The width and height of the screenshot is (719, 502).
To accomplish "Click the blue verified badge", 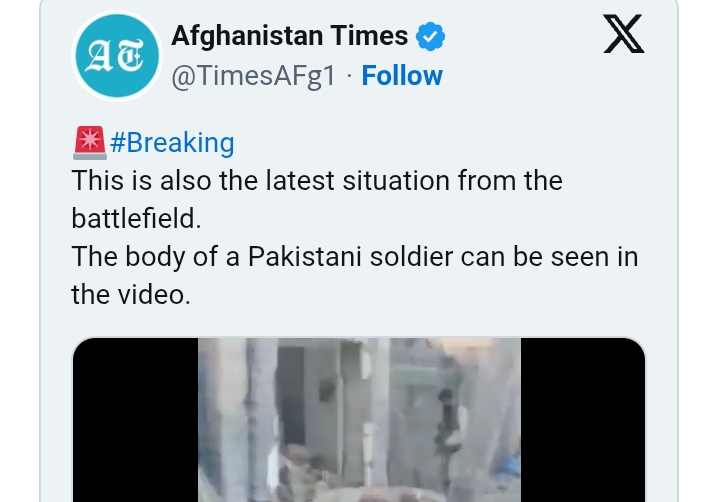I will point(430,36).
